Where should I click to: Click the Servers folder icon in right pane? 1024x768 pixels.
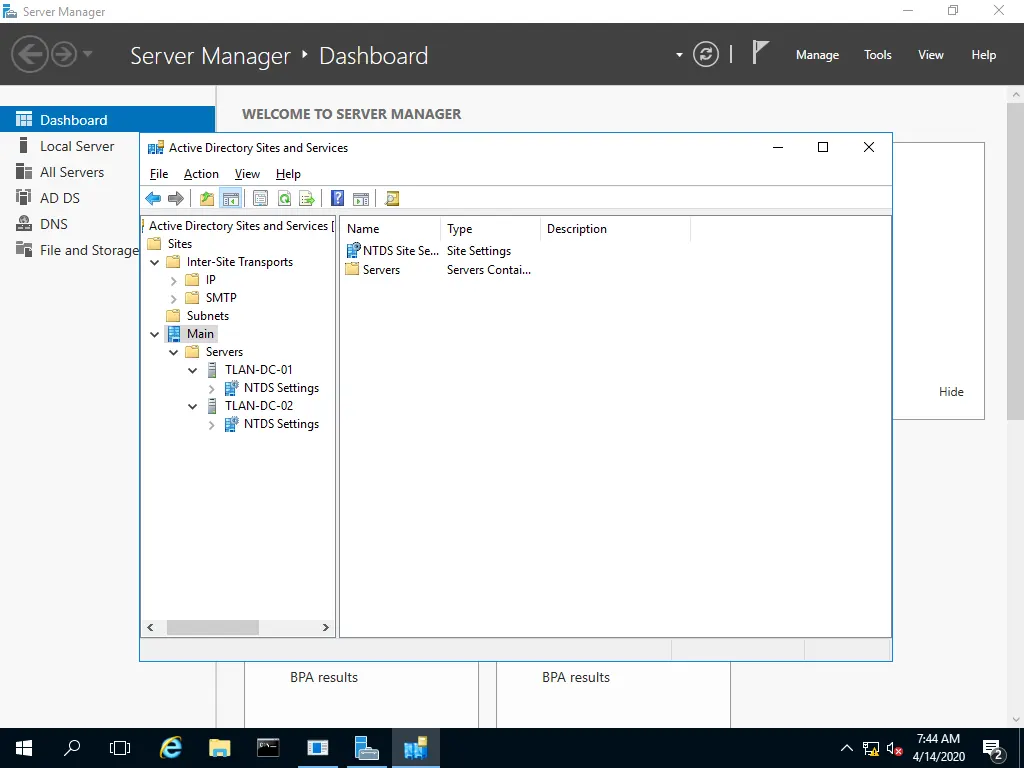coord(352,269)
